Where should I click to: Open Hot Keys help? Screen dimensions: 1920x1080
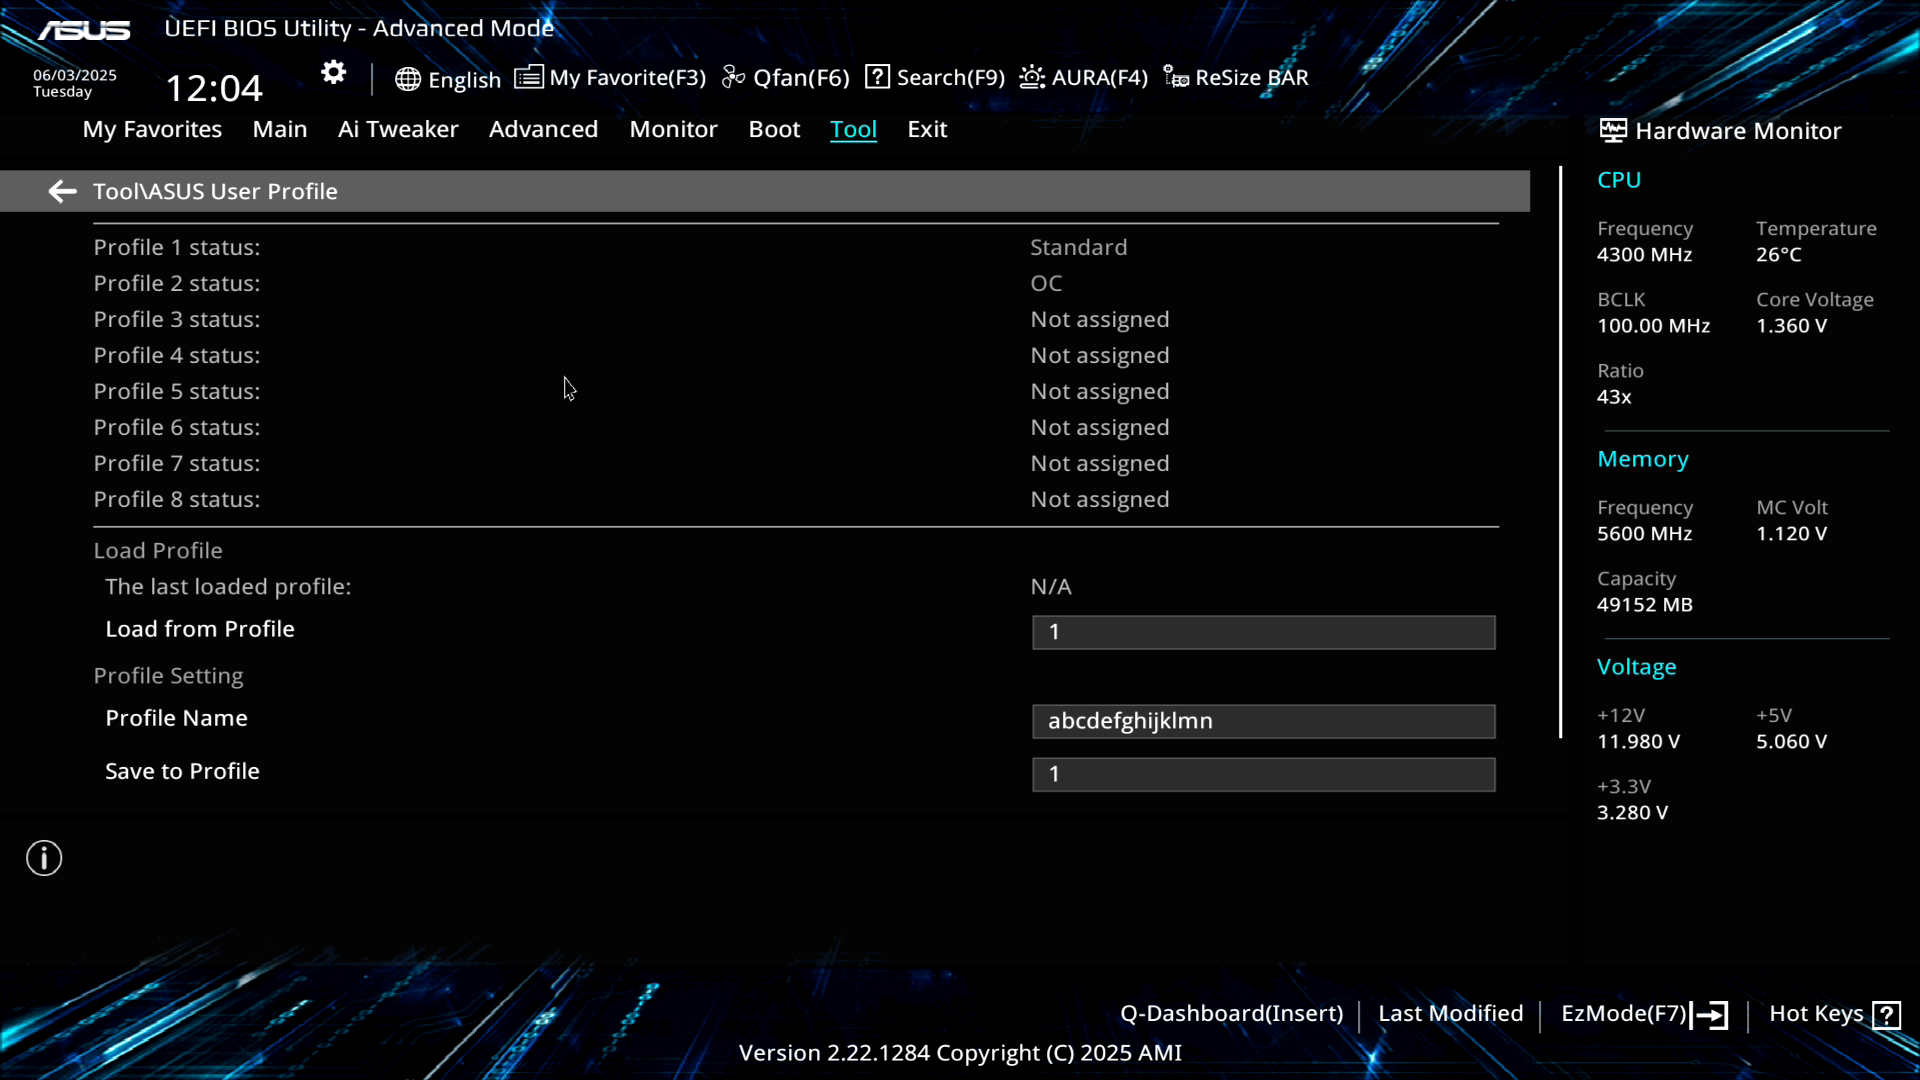pyautogui.click(x=1834, y=1014)
